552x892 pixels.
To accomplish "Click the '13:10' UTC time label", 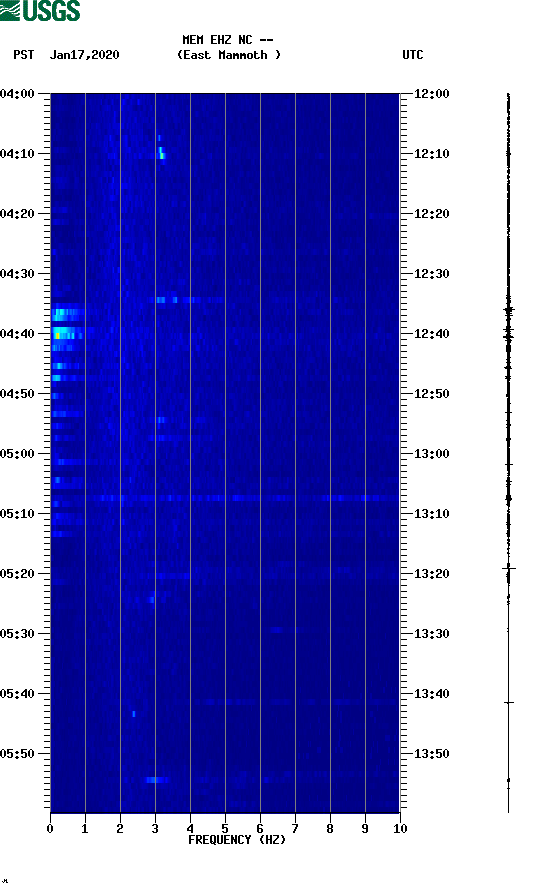I will (432, 514).
